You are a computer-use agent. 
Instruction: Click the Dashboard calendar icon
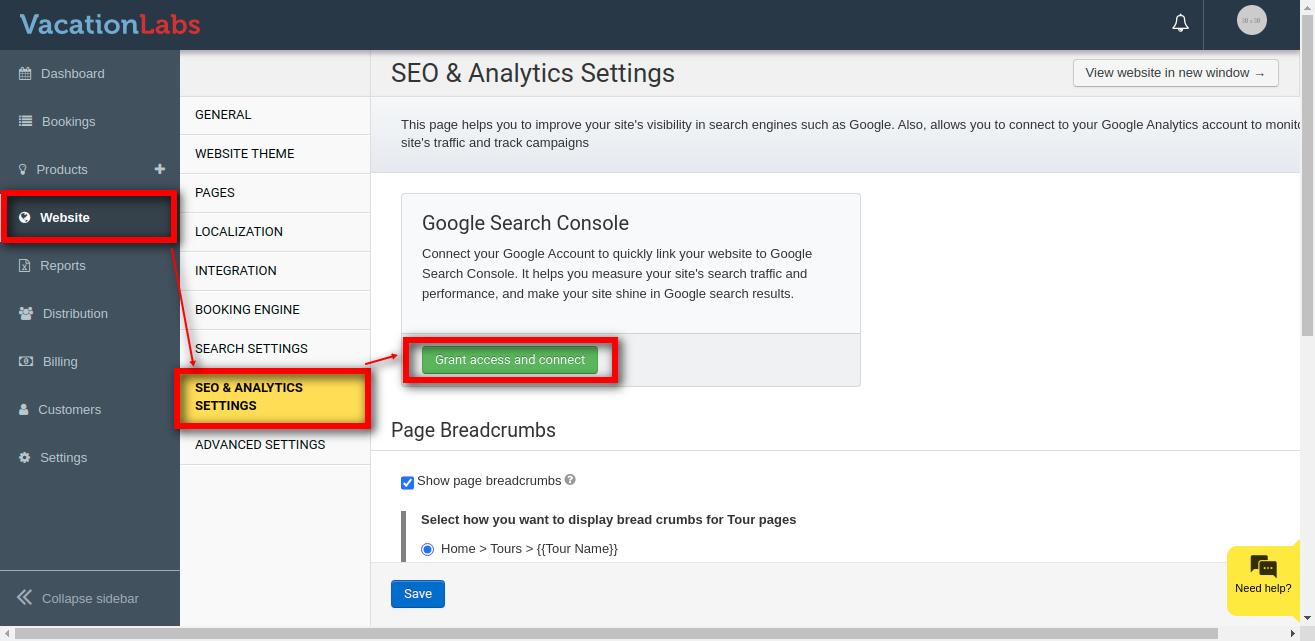point(25,73)
